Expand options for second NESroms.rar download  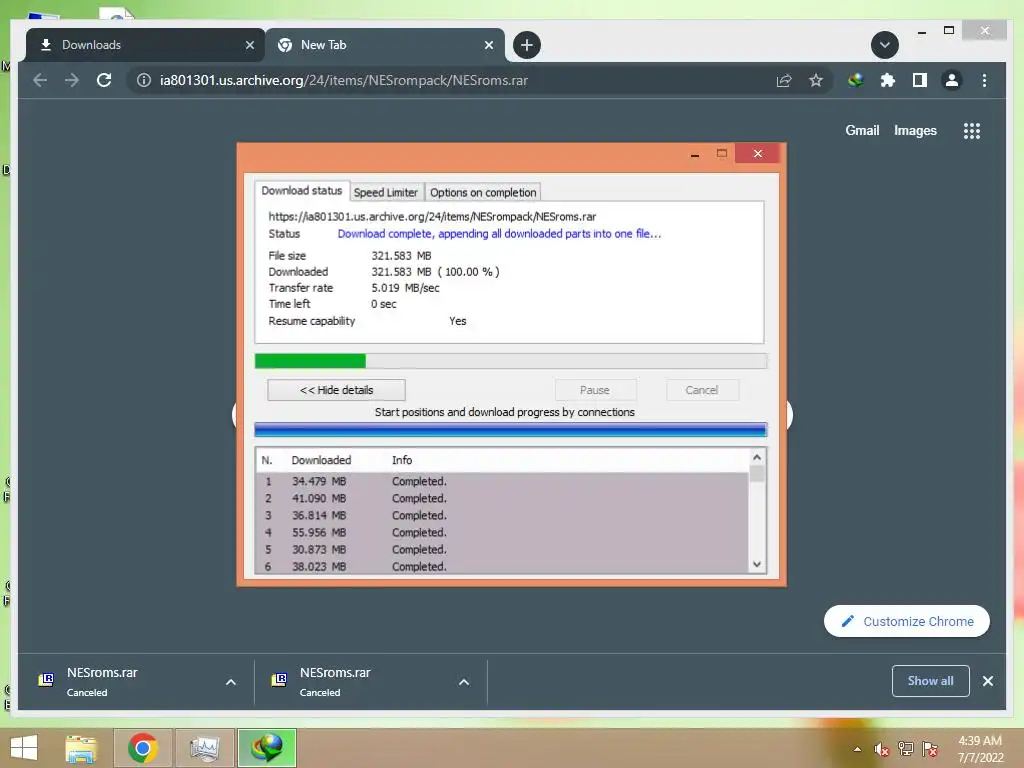click(x=464, y=682)
